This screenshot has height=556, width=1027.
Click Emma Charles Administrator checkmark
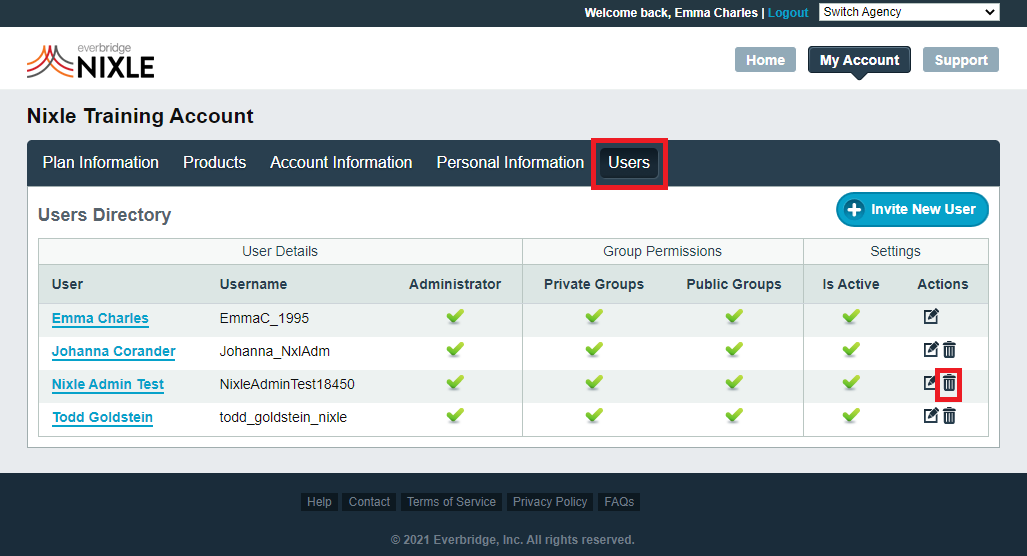tap(455, 317)
